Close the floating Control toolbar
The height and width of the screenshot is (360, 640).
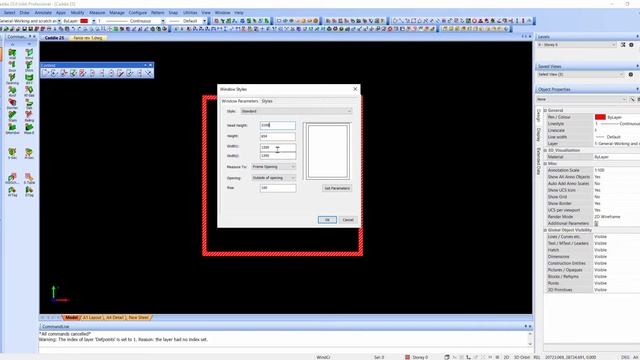point(151,65)
